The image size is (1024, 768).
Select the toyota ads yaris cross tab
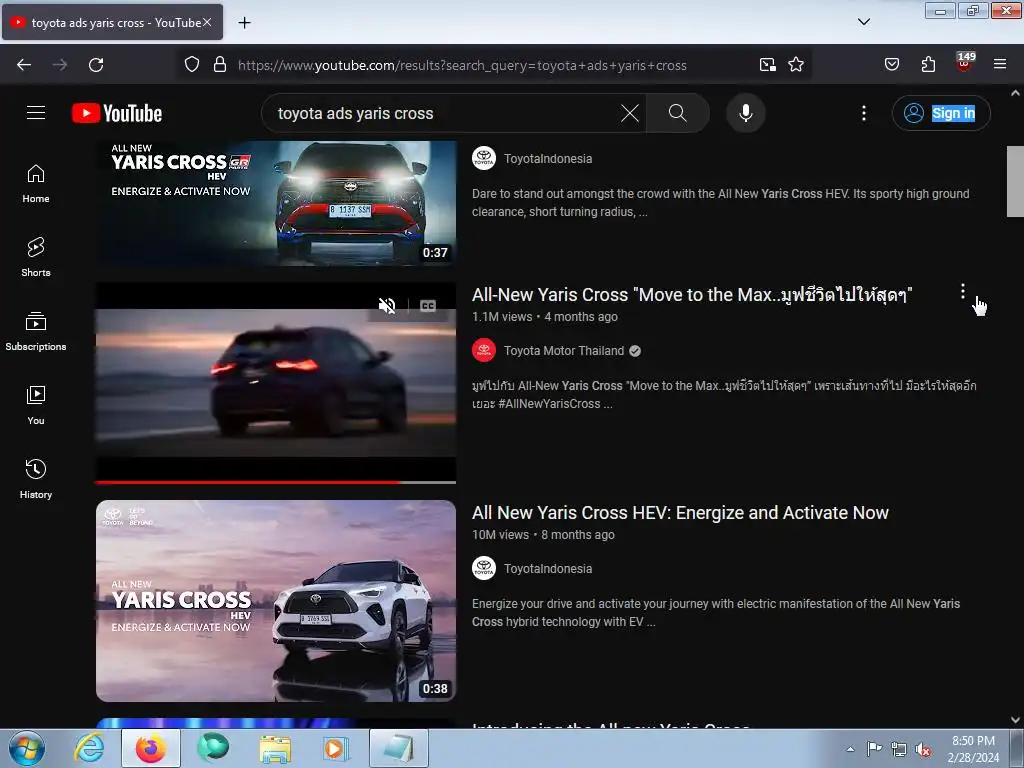click(112, 23)
